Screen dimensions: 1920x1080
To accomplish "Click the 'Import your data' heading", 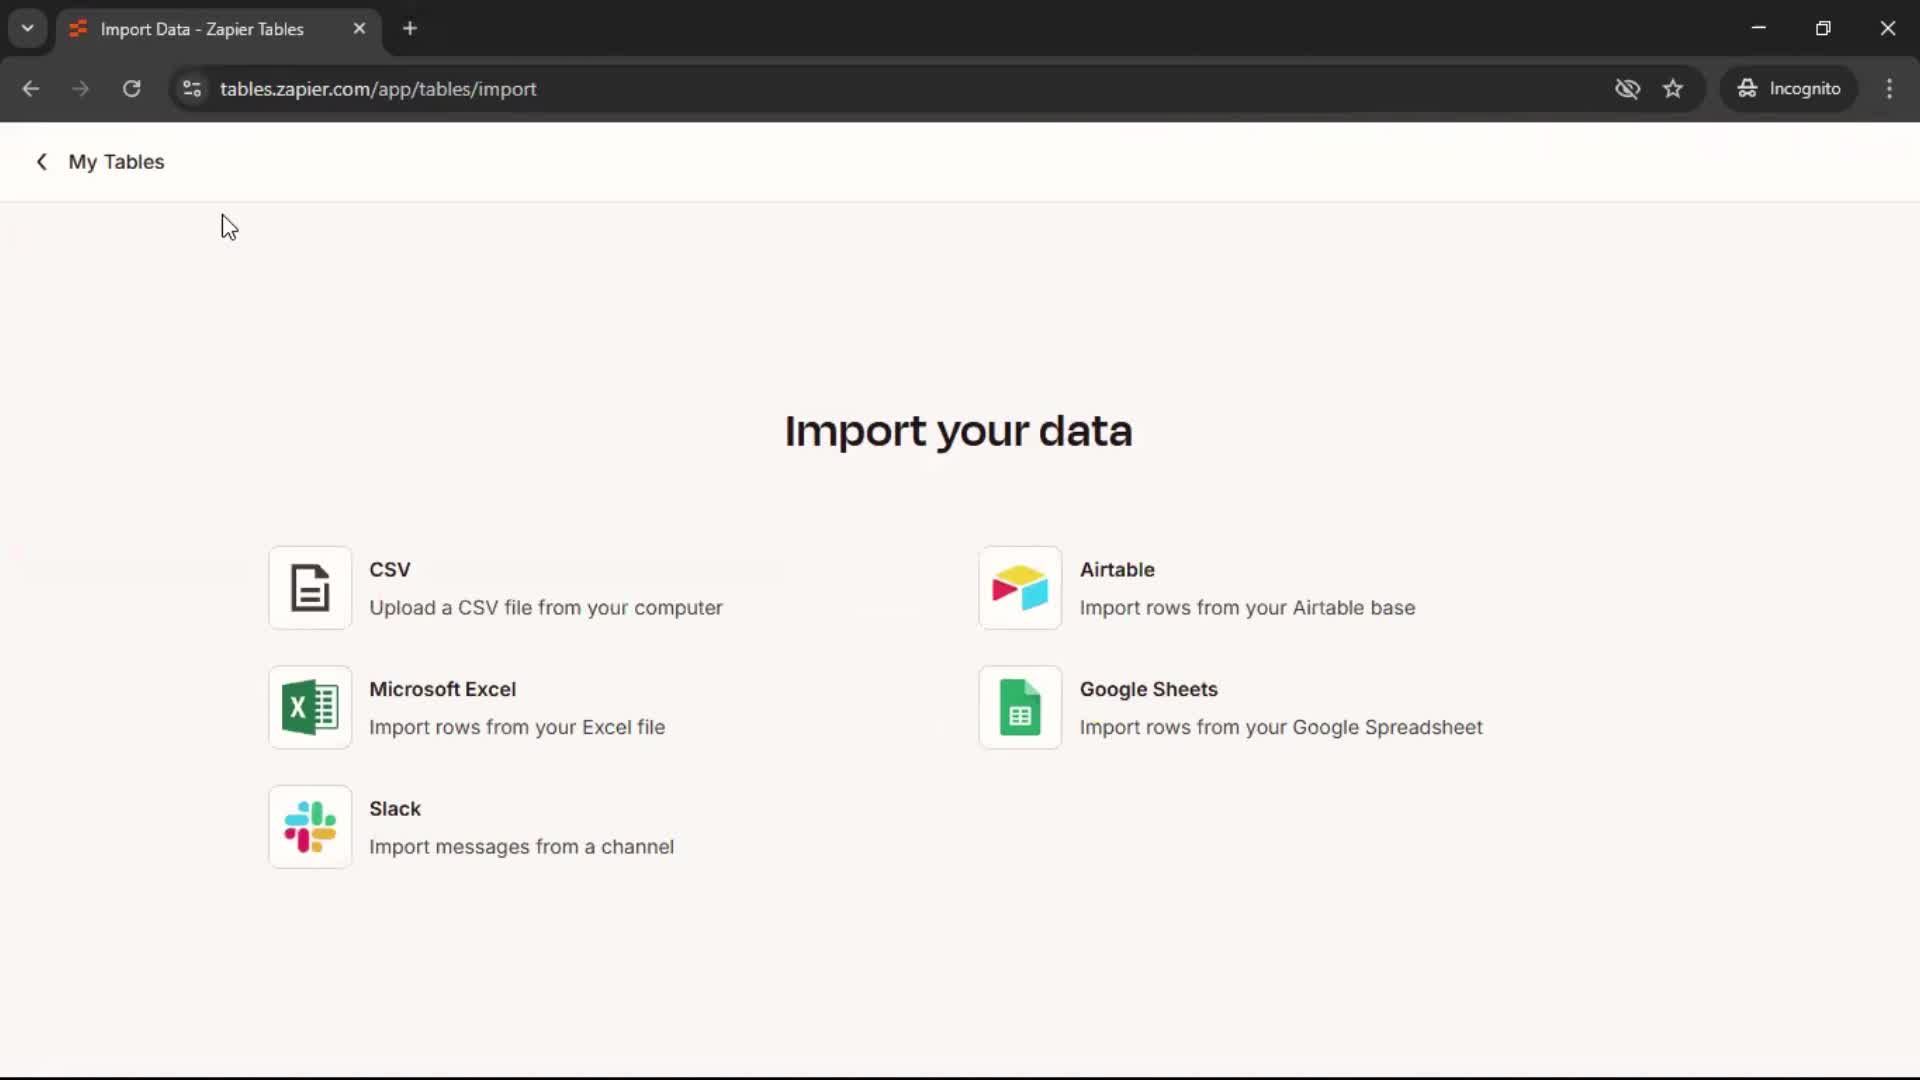I will pos(959,431).
